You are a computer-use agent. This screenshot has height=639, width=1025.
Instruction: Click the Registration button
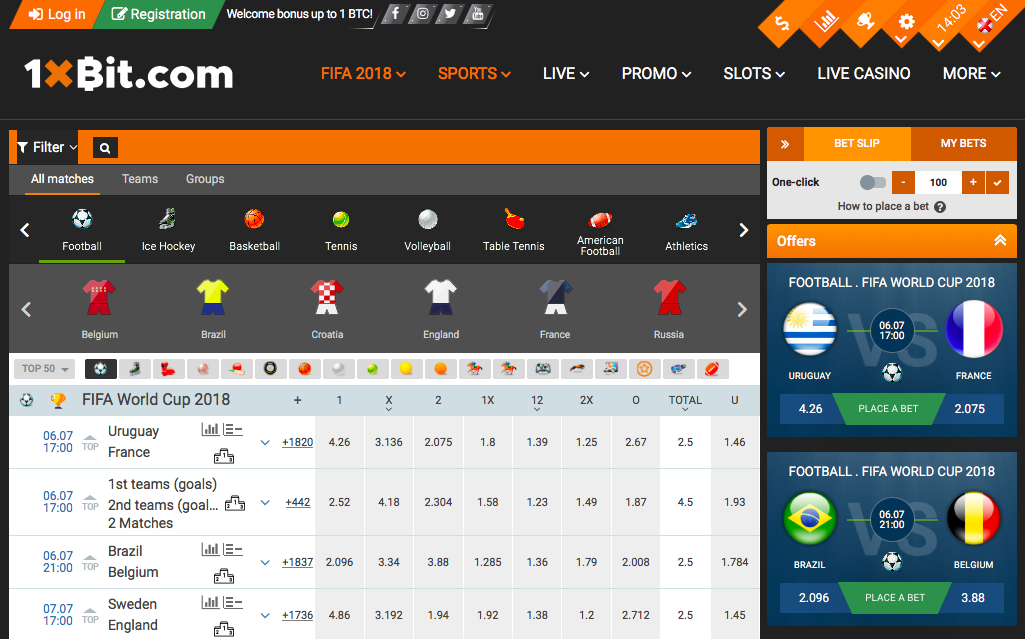click(x=158, y=14)
